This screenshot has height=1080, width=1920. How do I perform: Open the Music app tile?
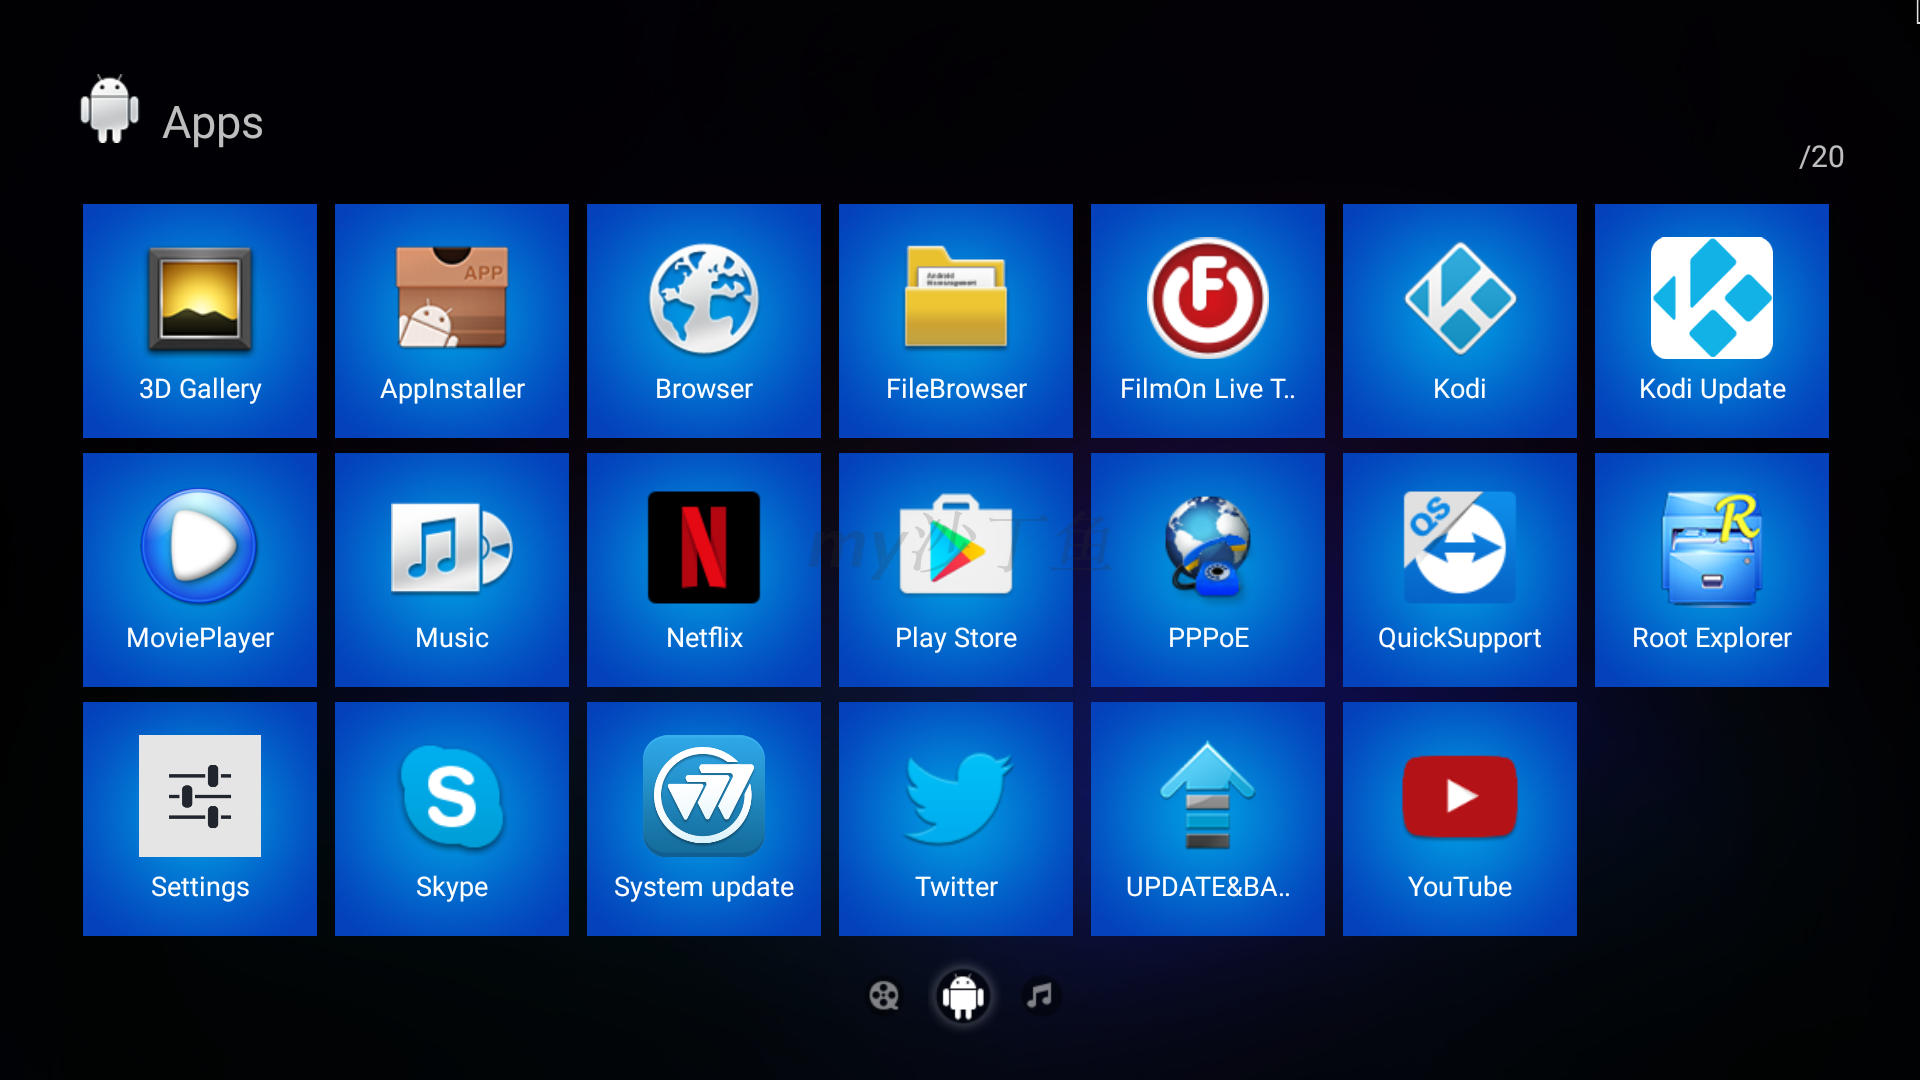(452, 570)
